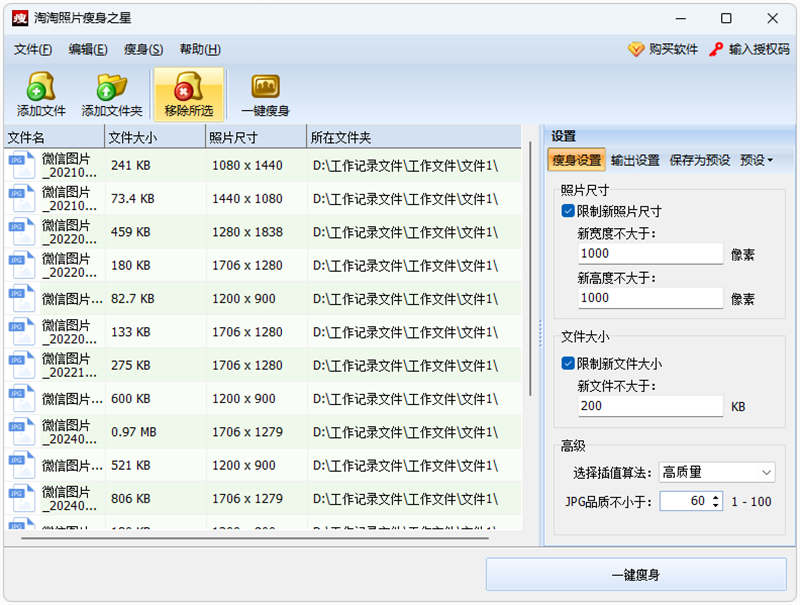Open the 编辑(E) menu

88,49
